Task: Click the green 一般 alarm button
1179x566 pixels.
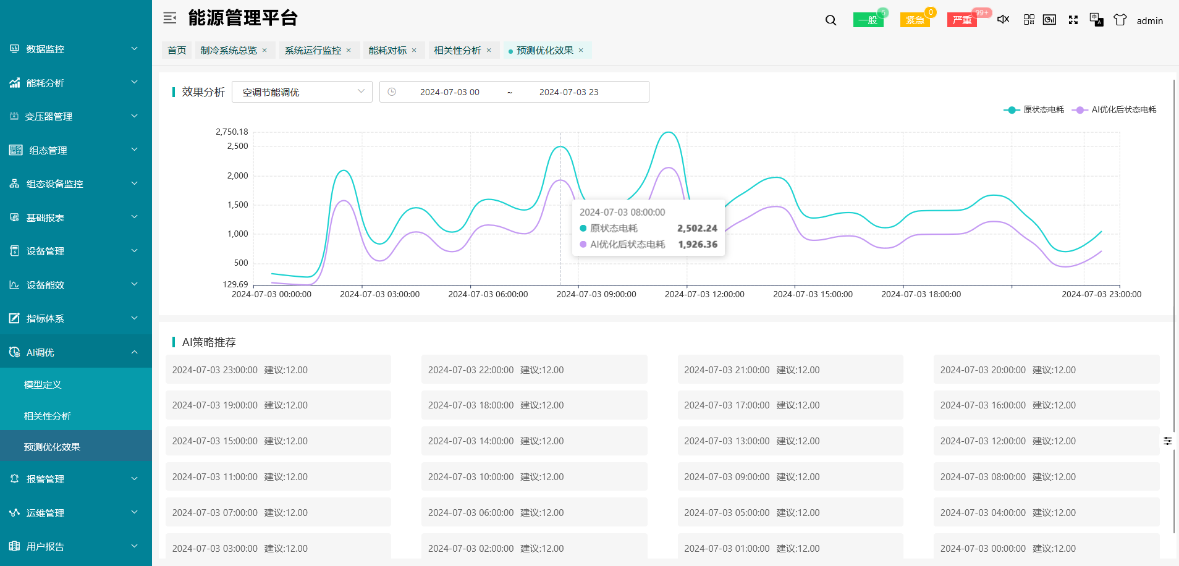Action: (867, 20)
